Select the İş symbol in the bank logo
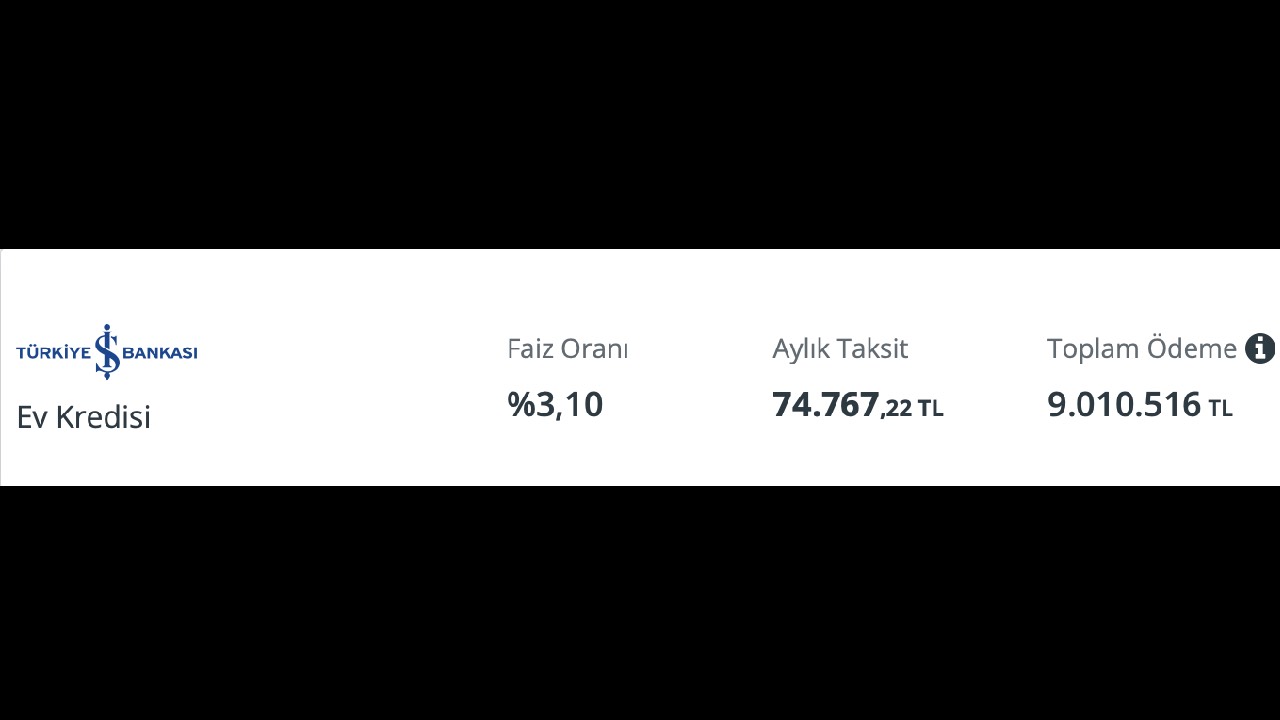 [107, 352]
